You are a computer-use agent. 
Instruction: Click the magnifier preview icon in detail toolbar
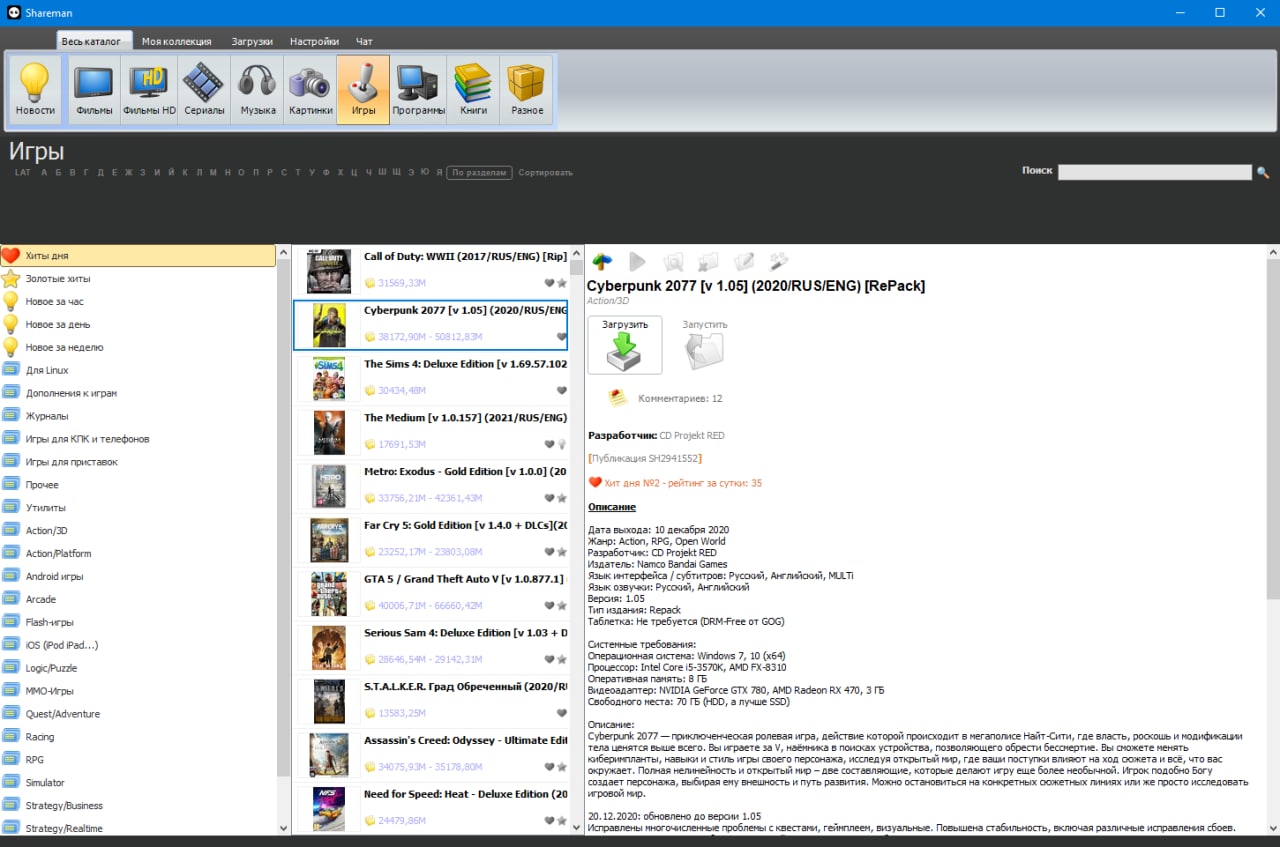[674, 262]
